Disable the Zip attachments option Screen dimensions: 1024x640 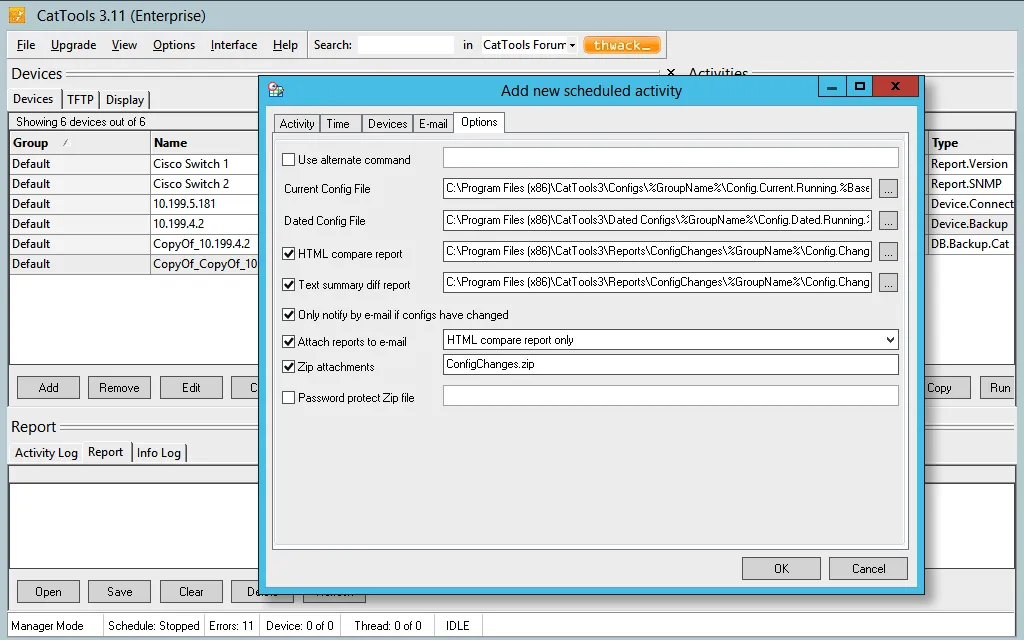point(289,367)
